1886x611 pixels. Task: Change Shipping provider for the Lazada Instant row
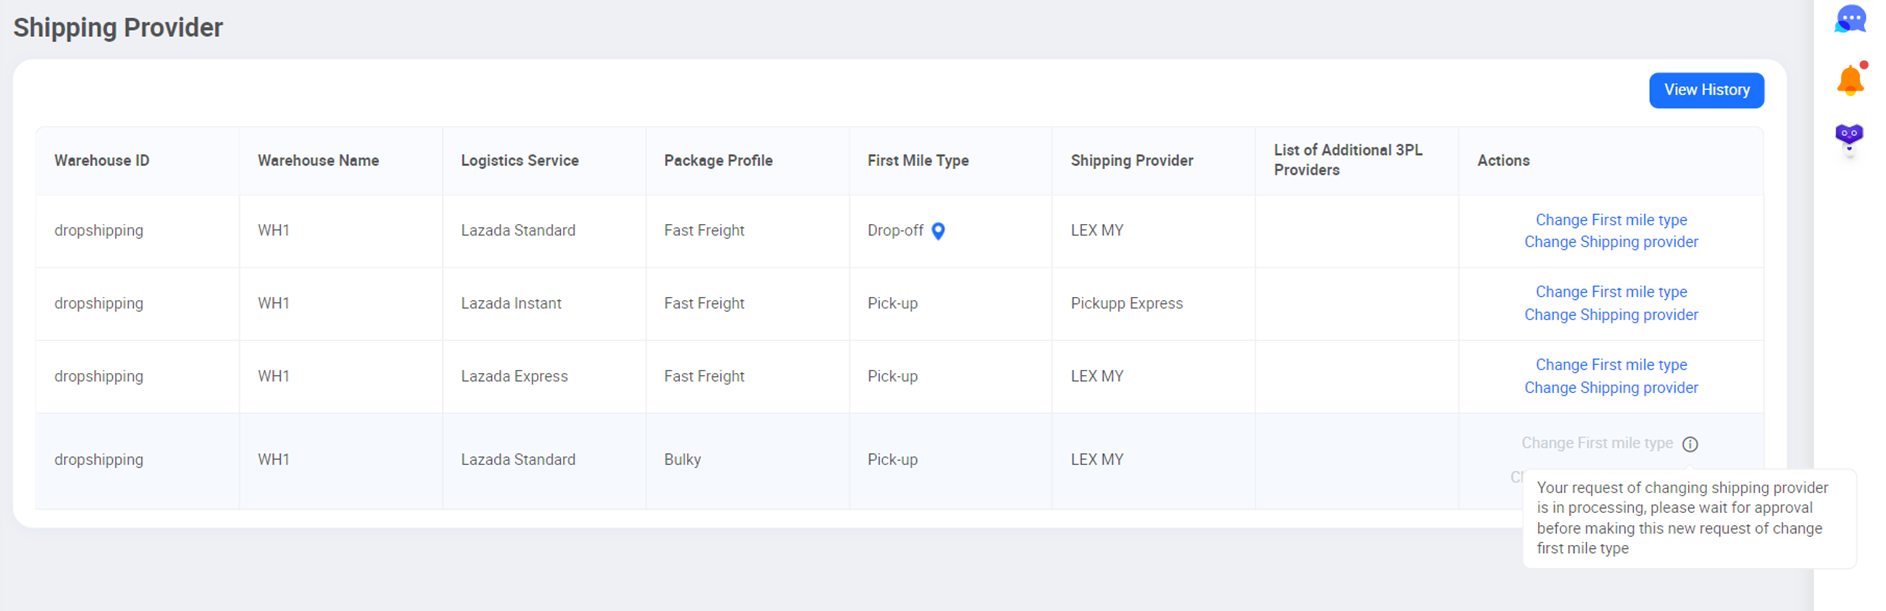click(1610, 314)
